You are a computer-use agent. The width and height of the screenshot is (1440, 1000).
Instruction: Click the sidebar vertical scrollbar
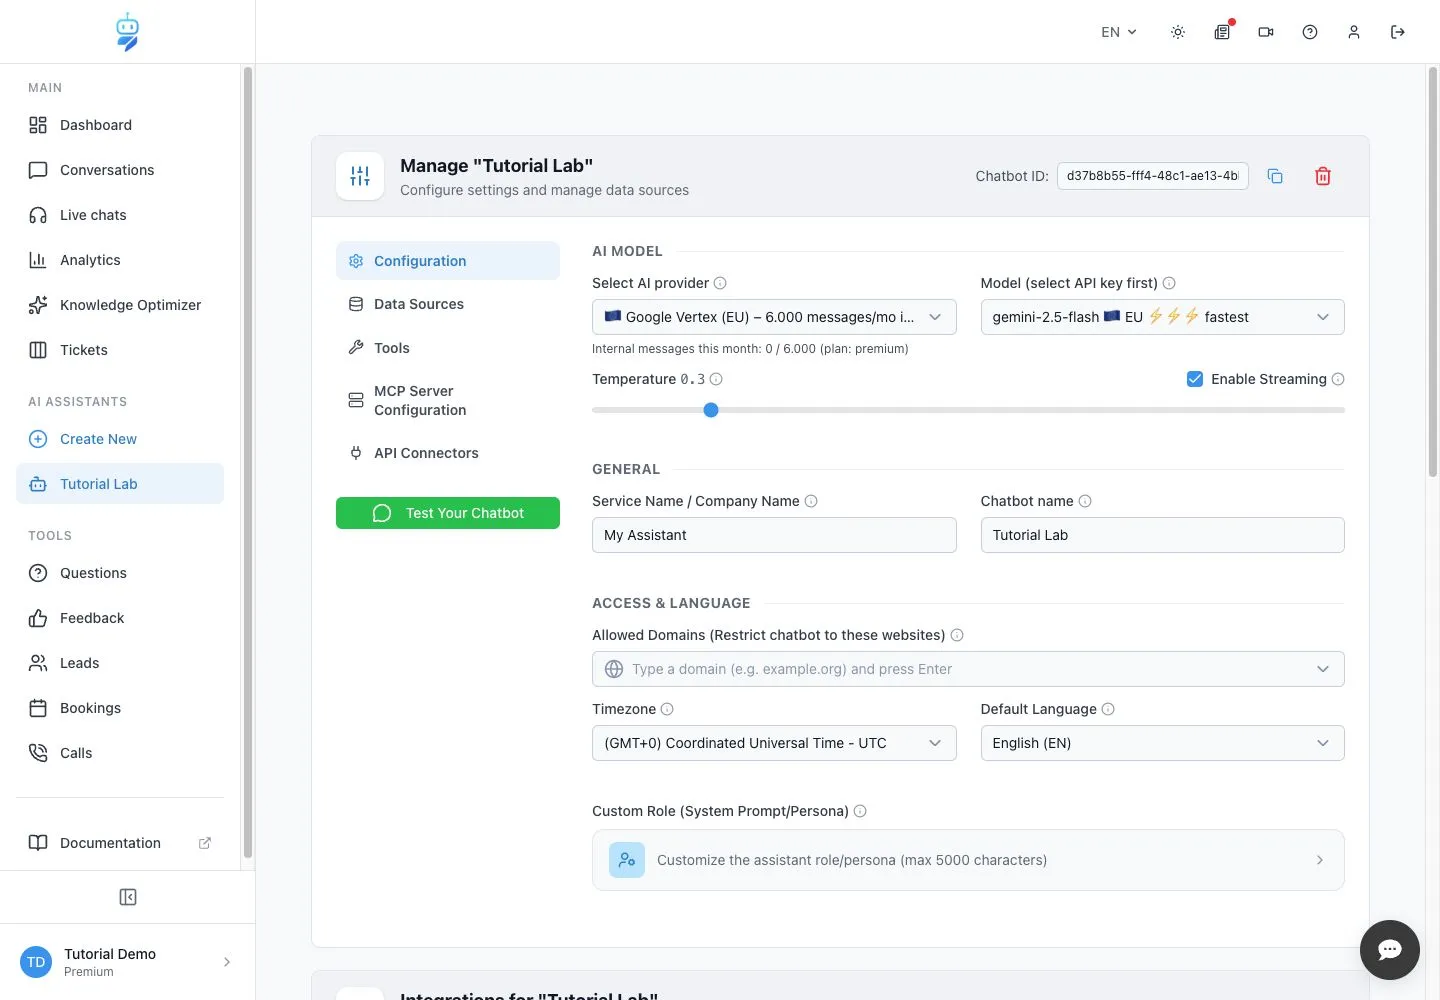[x=248, y=462]
